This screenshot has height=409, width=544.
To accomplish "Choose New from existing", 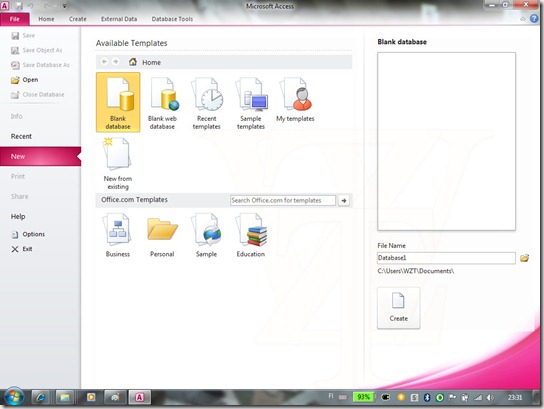I will click(x=118, y=163).
